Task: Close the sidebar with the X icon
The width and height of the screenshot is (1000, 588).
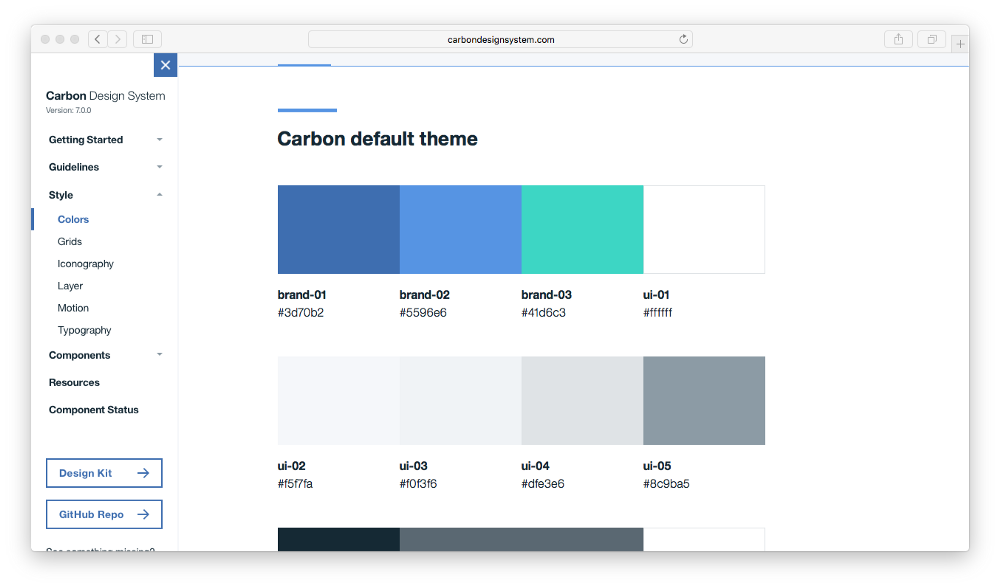Action: click(165, 65)
